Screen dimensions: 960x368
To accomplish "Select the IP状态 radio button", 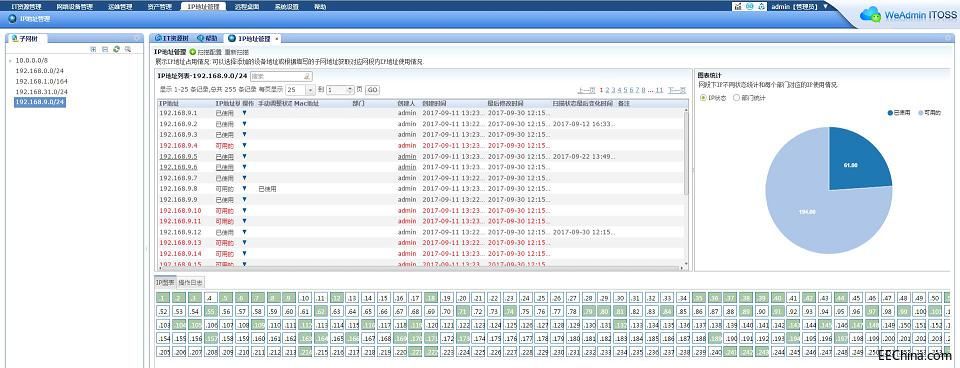I will [x=702, y=98].
